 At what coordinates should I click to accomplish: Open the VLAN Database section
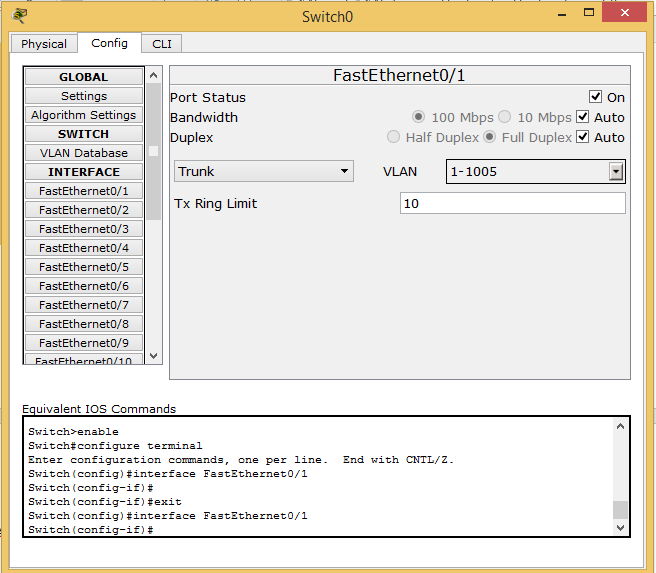[x=84, y=153]
